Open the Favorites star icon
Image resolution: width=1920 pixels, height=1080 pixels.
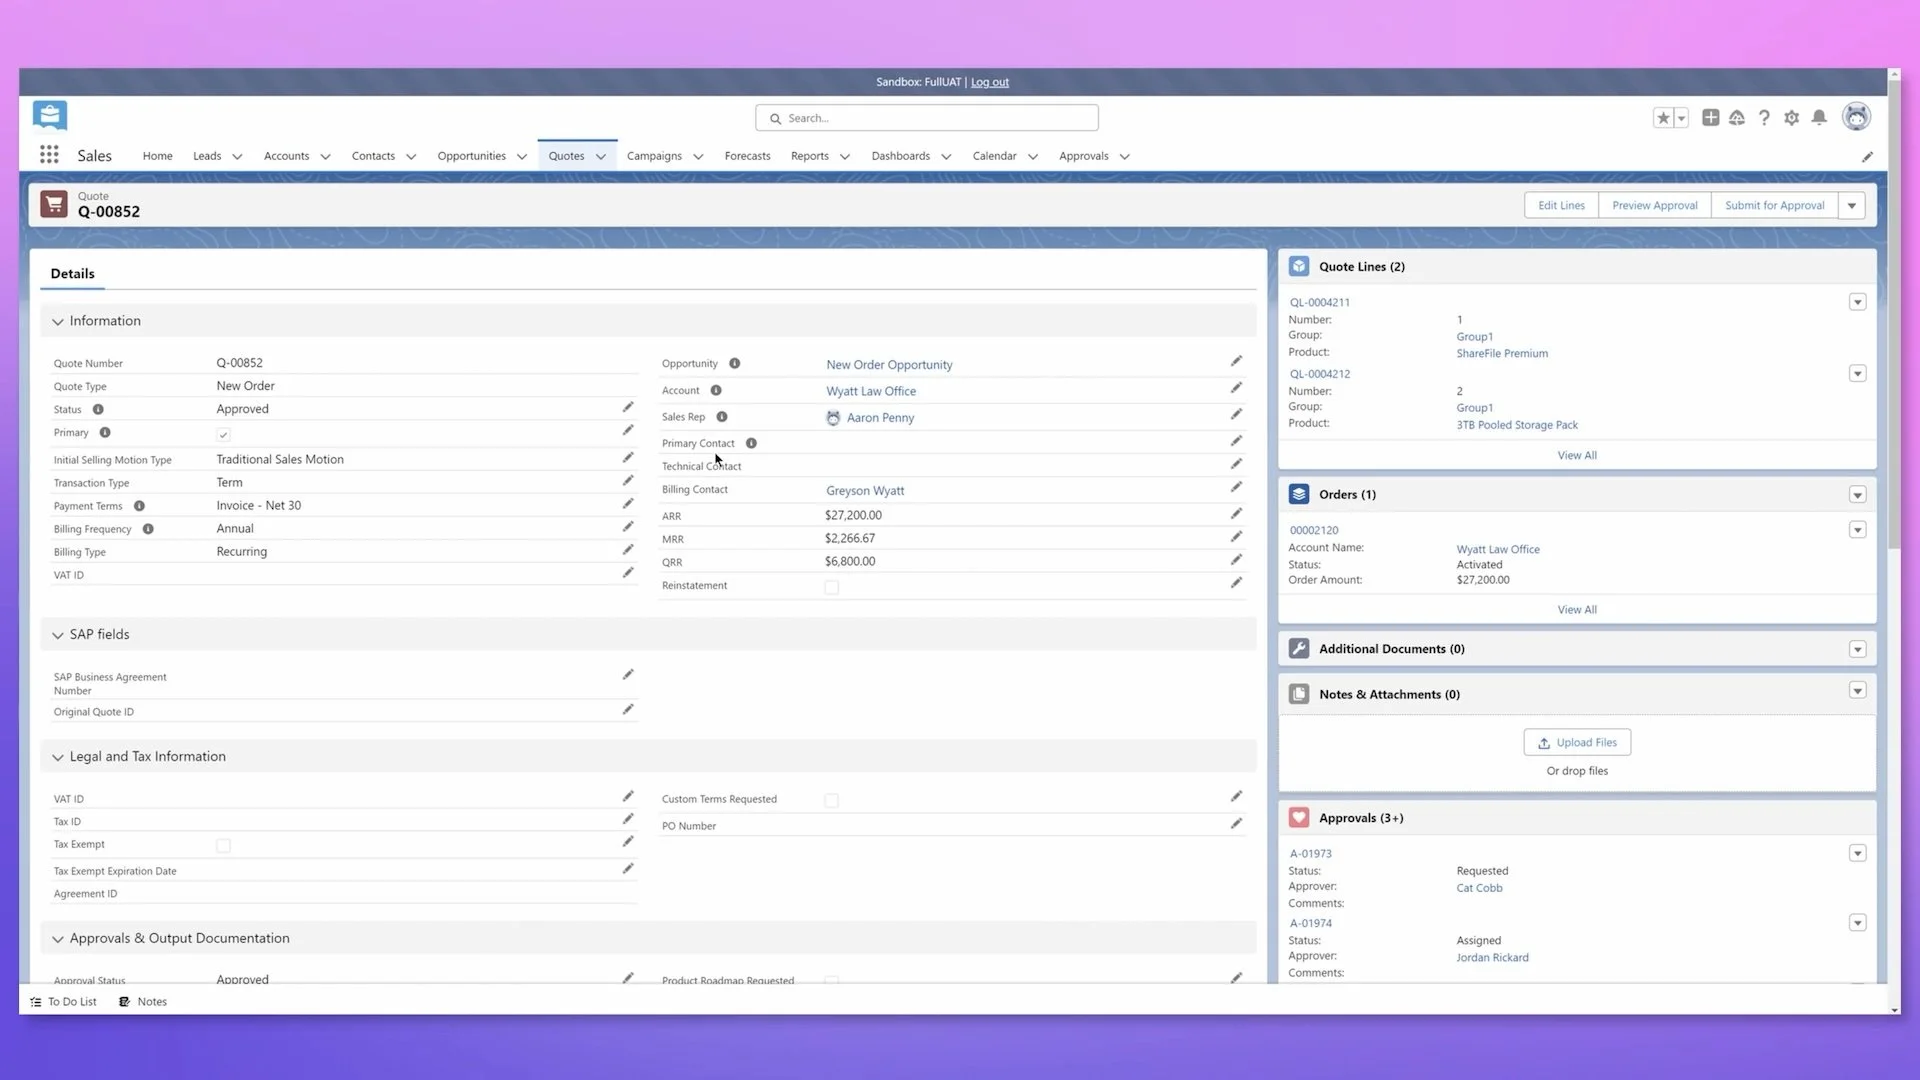(x=1663, y=118)
